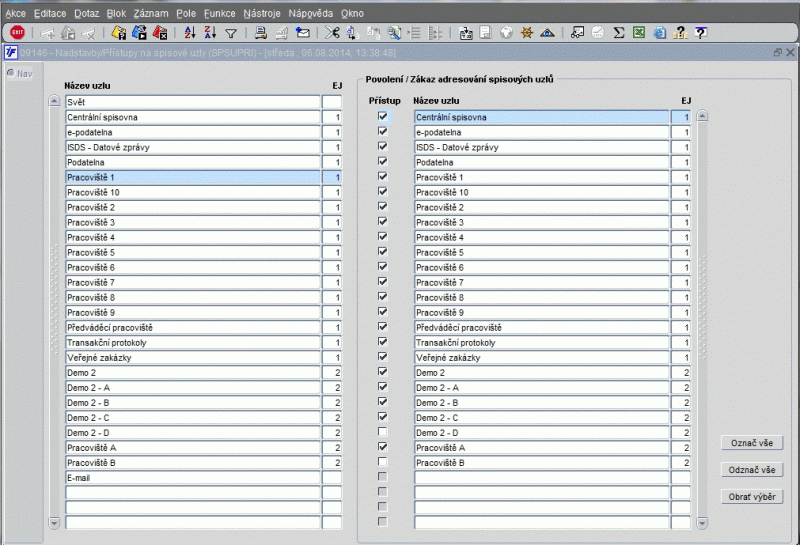
Task: Click the red EXIT toolbar icon
Action: click(x=16, y=33)
